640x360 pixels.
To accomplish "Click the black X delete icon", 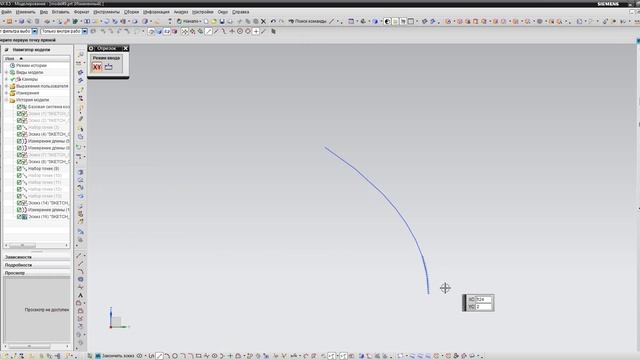I will point(263,21).
